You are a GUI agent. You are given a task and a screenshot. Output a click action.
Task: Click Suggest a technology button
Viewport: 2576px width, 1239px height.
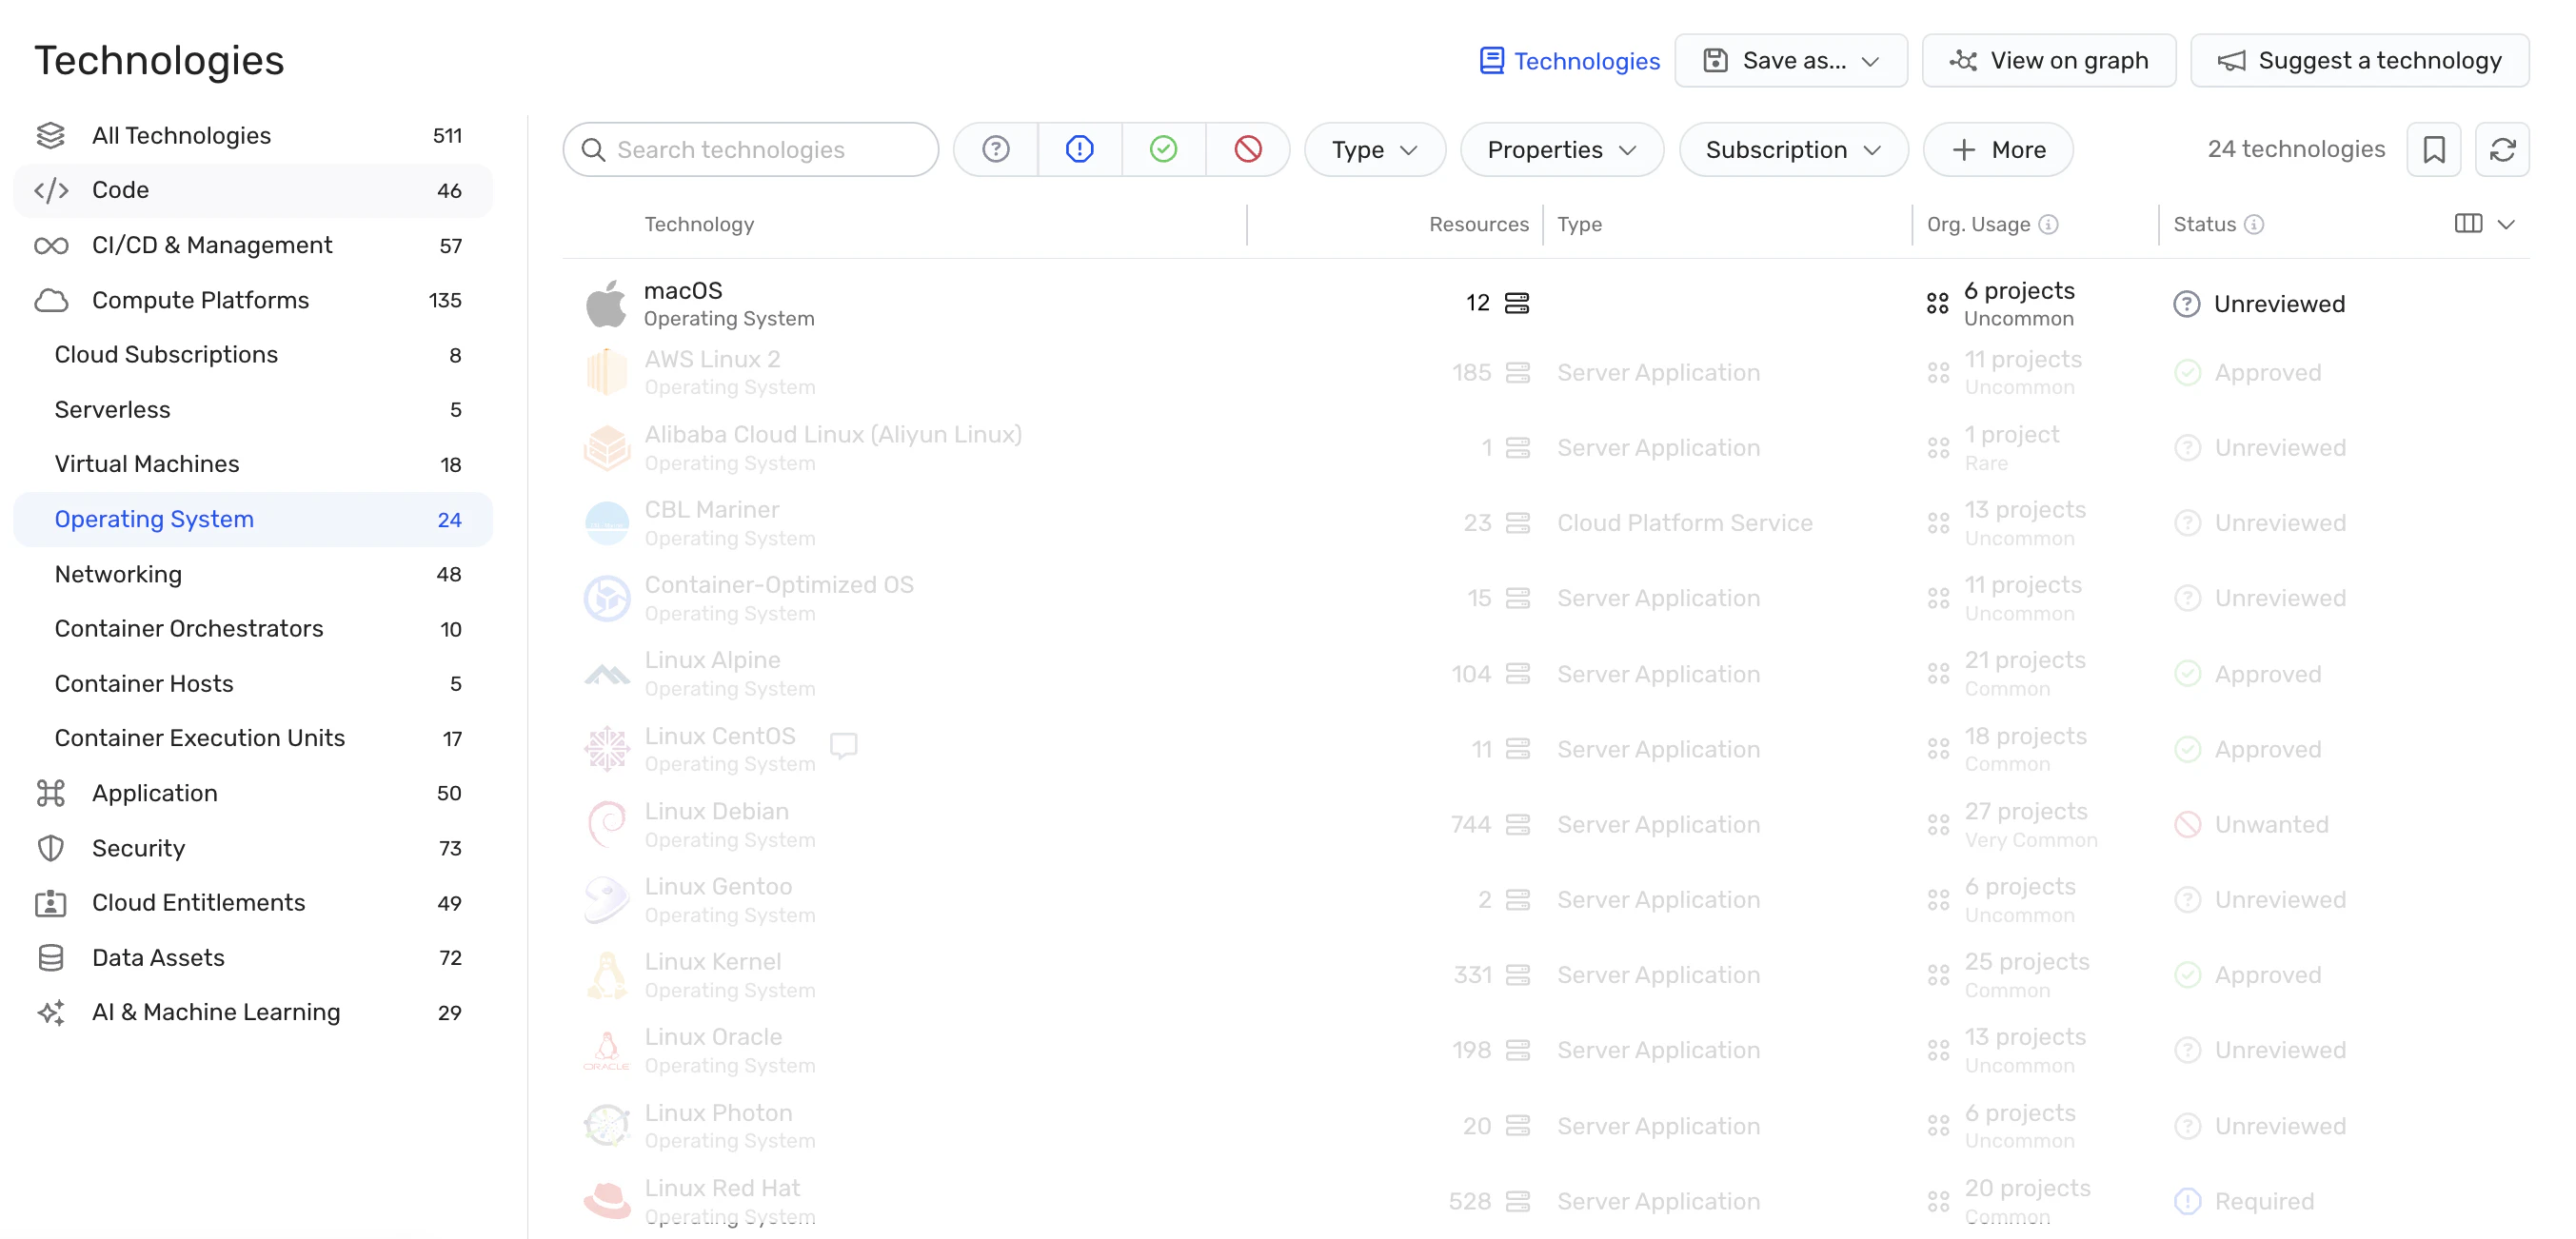[2359, 61]
